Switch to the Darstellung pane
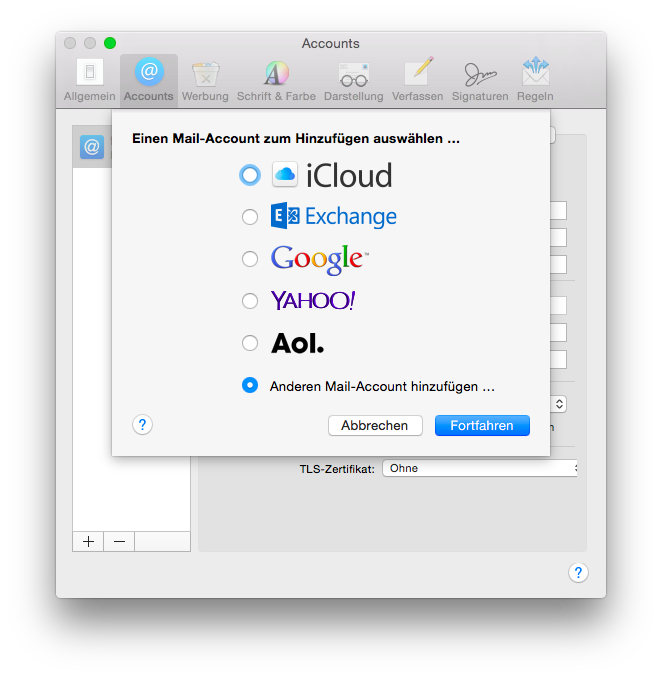Screen dimensions: 662x678 [353, 80]
